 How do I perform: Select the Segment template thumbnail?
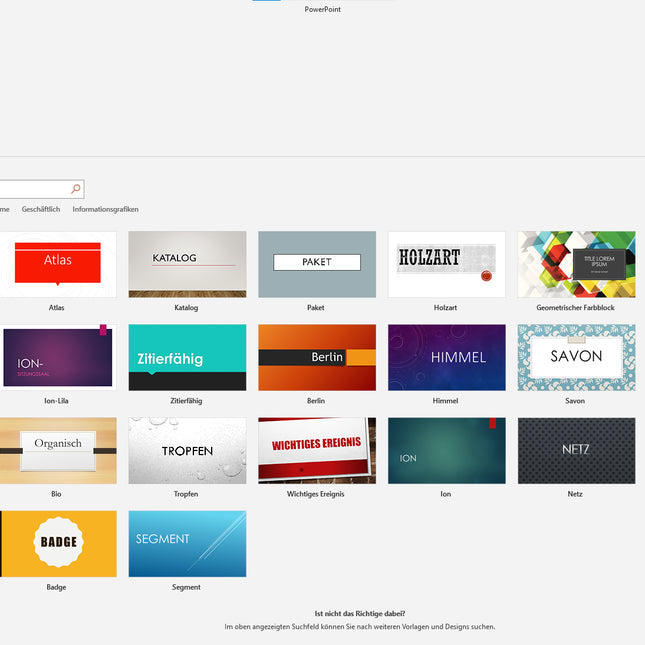pyautogui.click(x=188, y=544)
